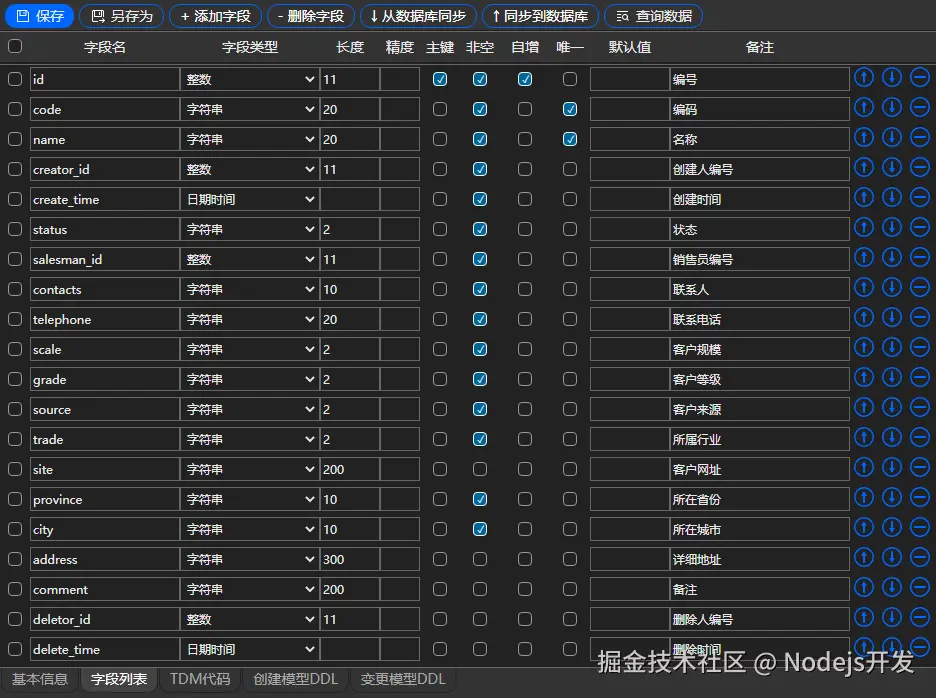This screenshot has width=936, height=698.
Task: Move the address field up
Action: [x=863, y=558]
